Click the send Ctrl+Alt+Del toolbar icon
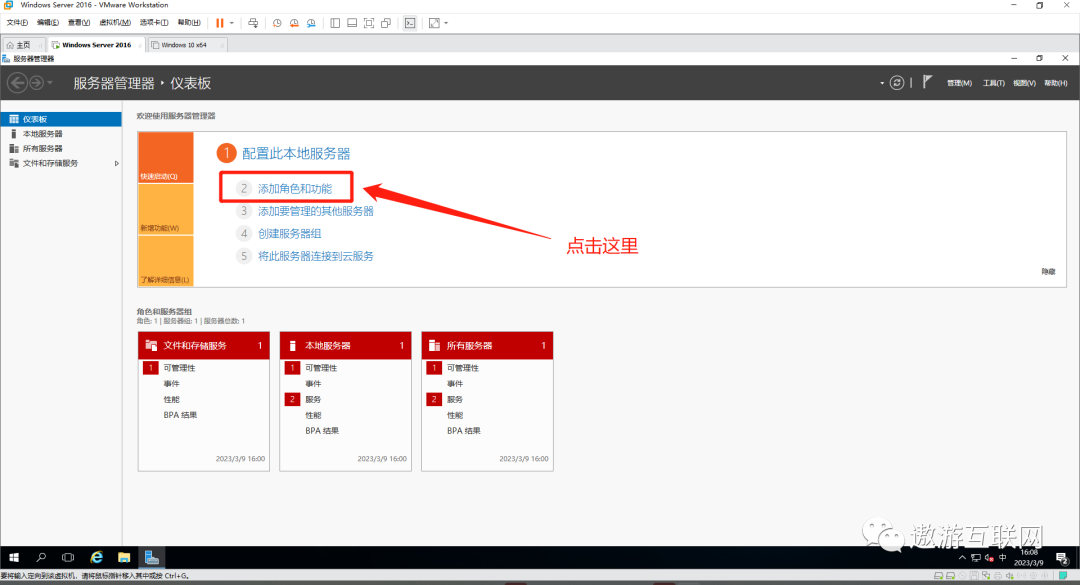The width and height of the screenshot is (1080, 585). pyautogui.click(x=253, y=23)
